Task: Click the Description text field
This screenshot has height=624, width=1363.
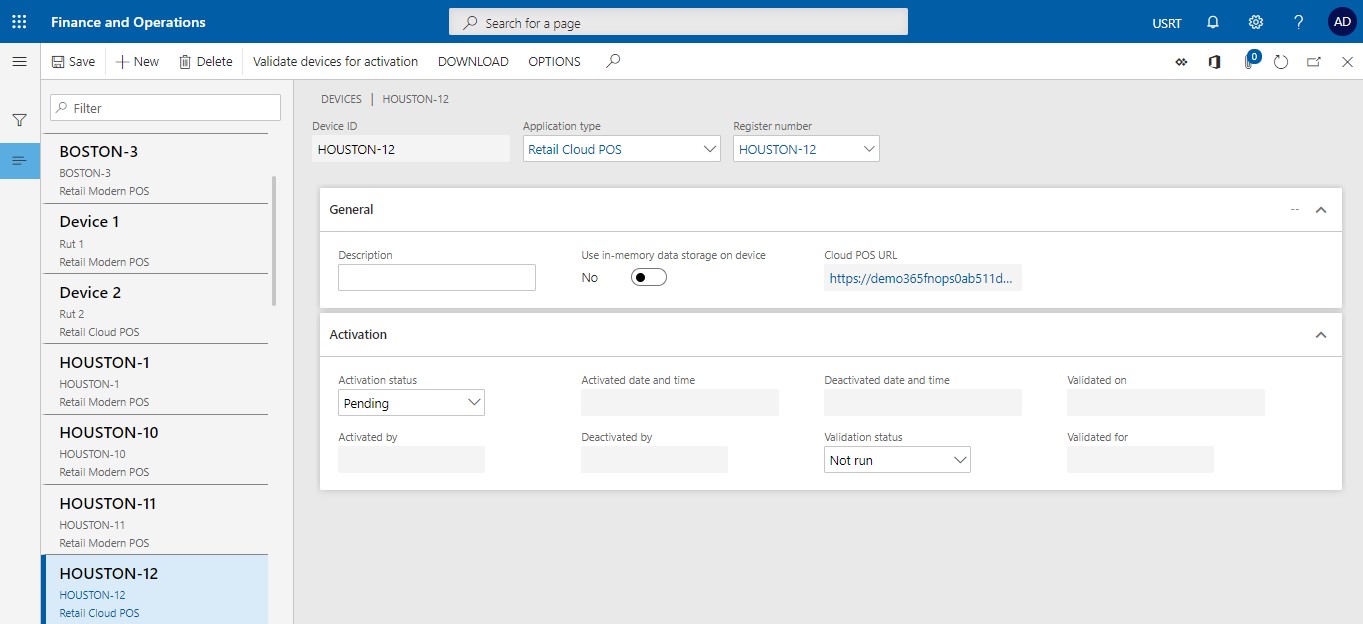Action: (436, 278)
